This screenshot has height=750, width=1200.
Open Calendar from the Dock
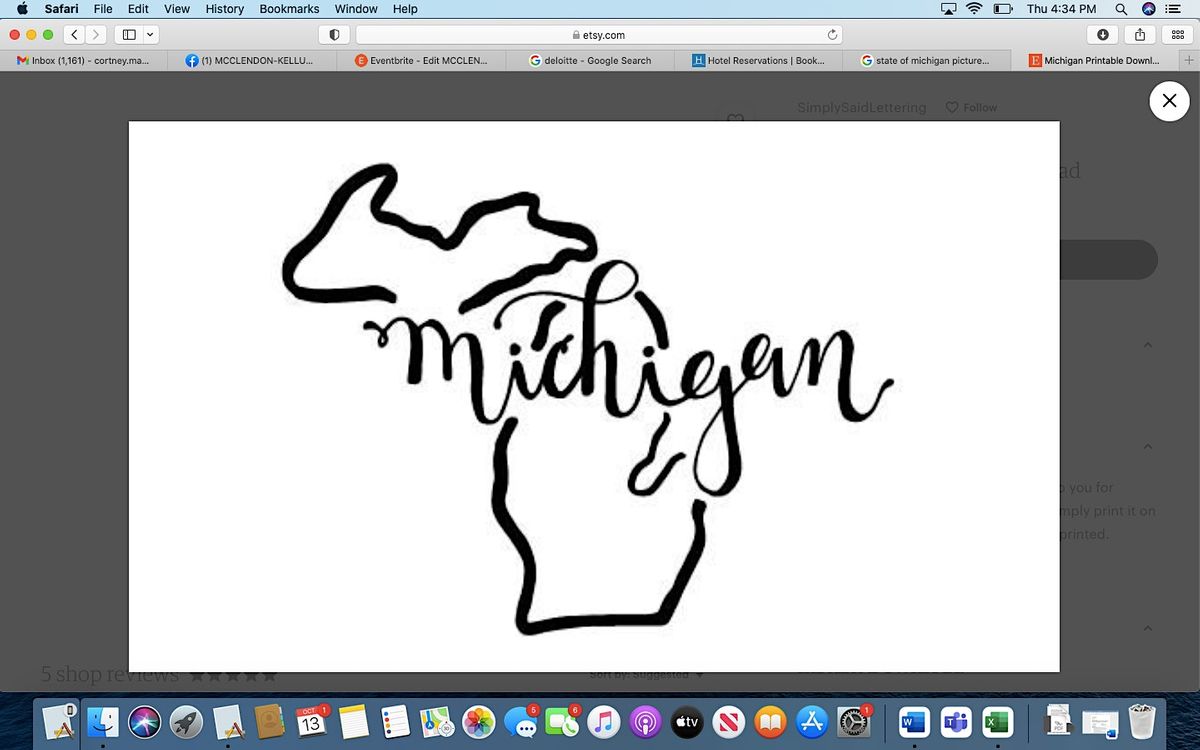point(310,722)
